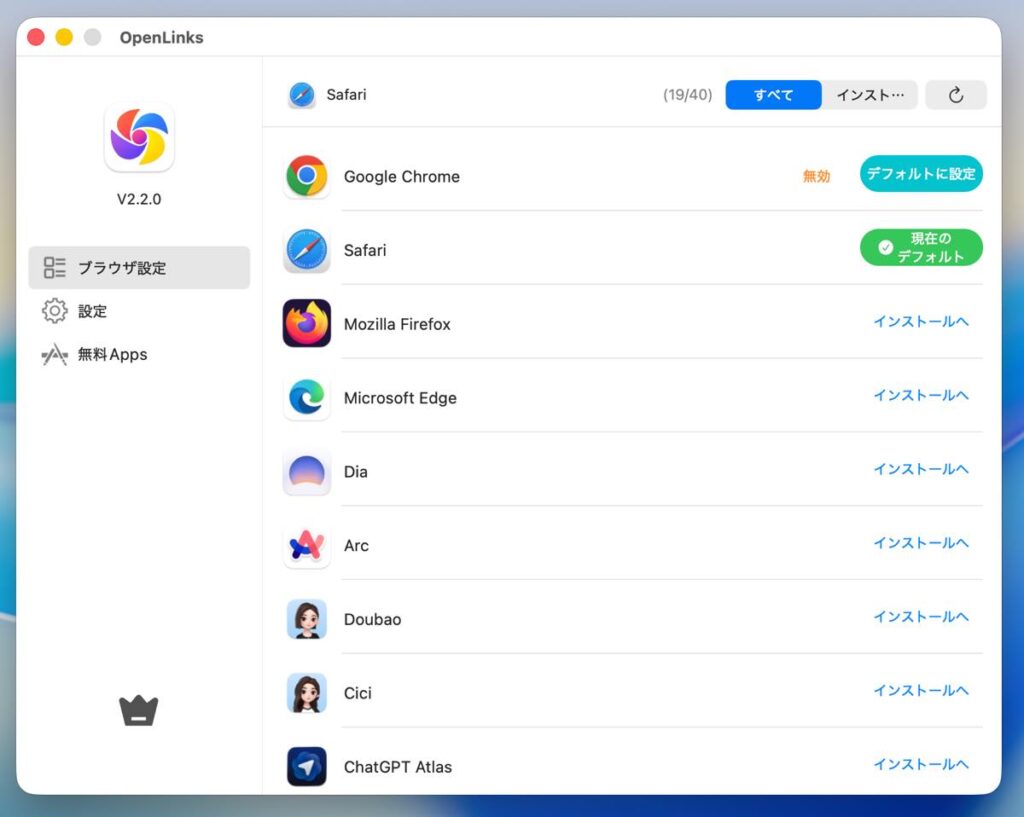Click the crown premium icon in sidebar
This screenshot has height=817, width=1024.
point(139,711)
